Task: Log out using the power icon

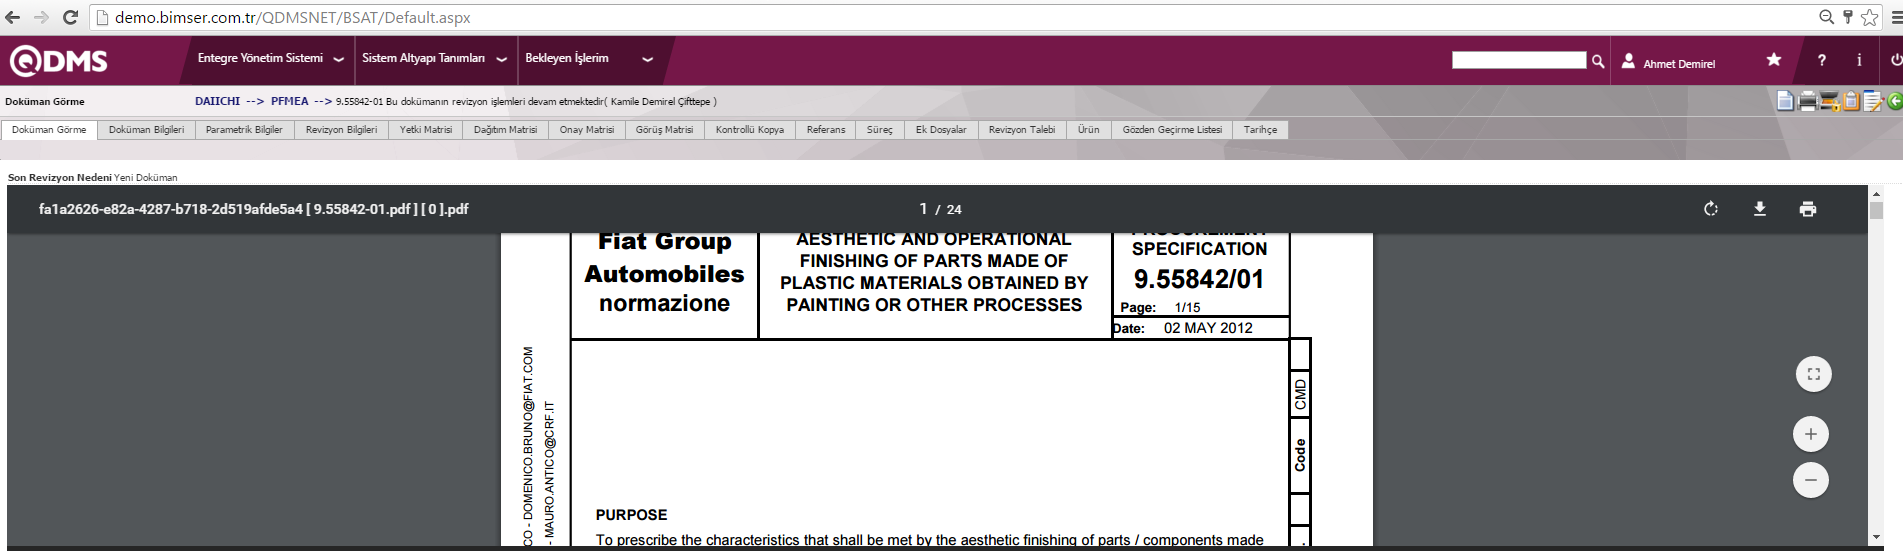Action: coord(1895,60)
